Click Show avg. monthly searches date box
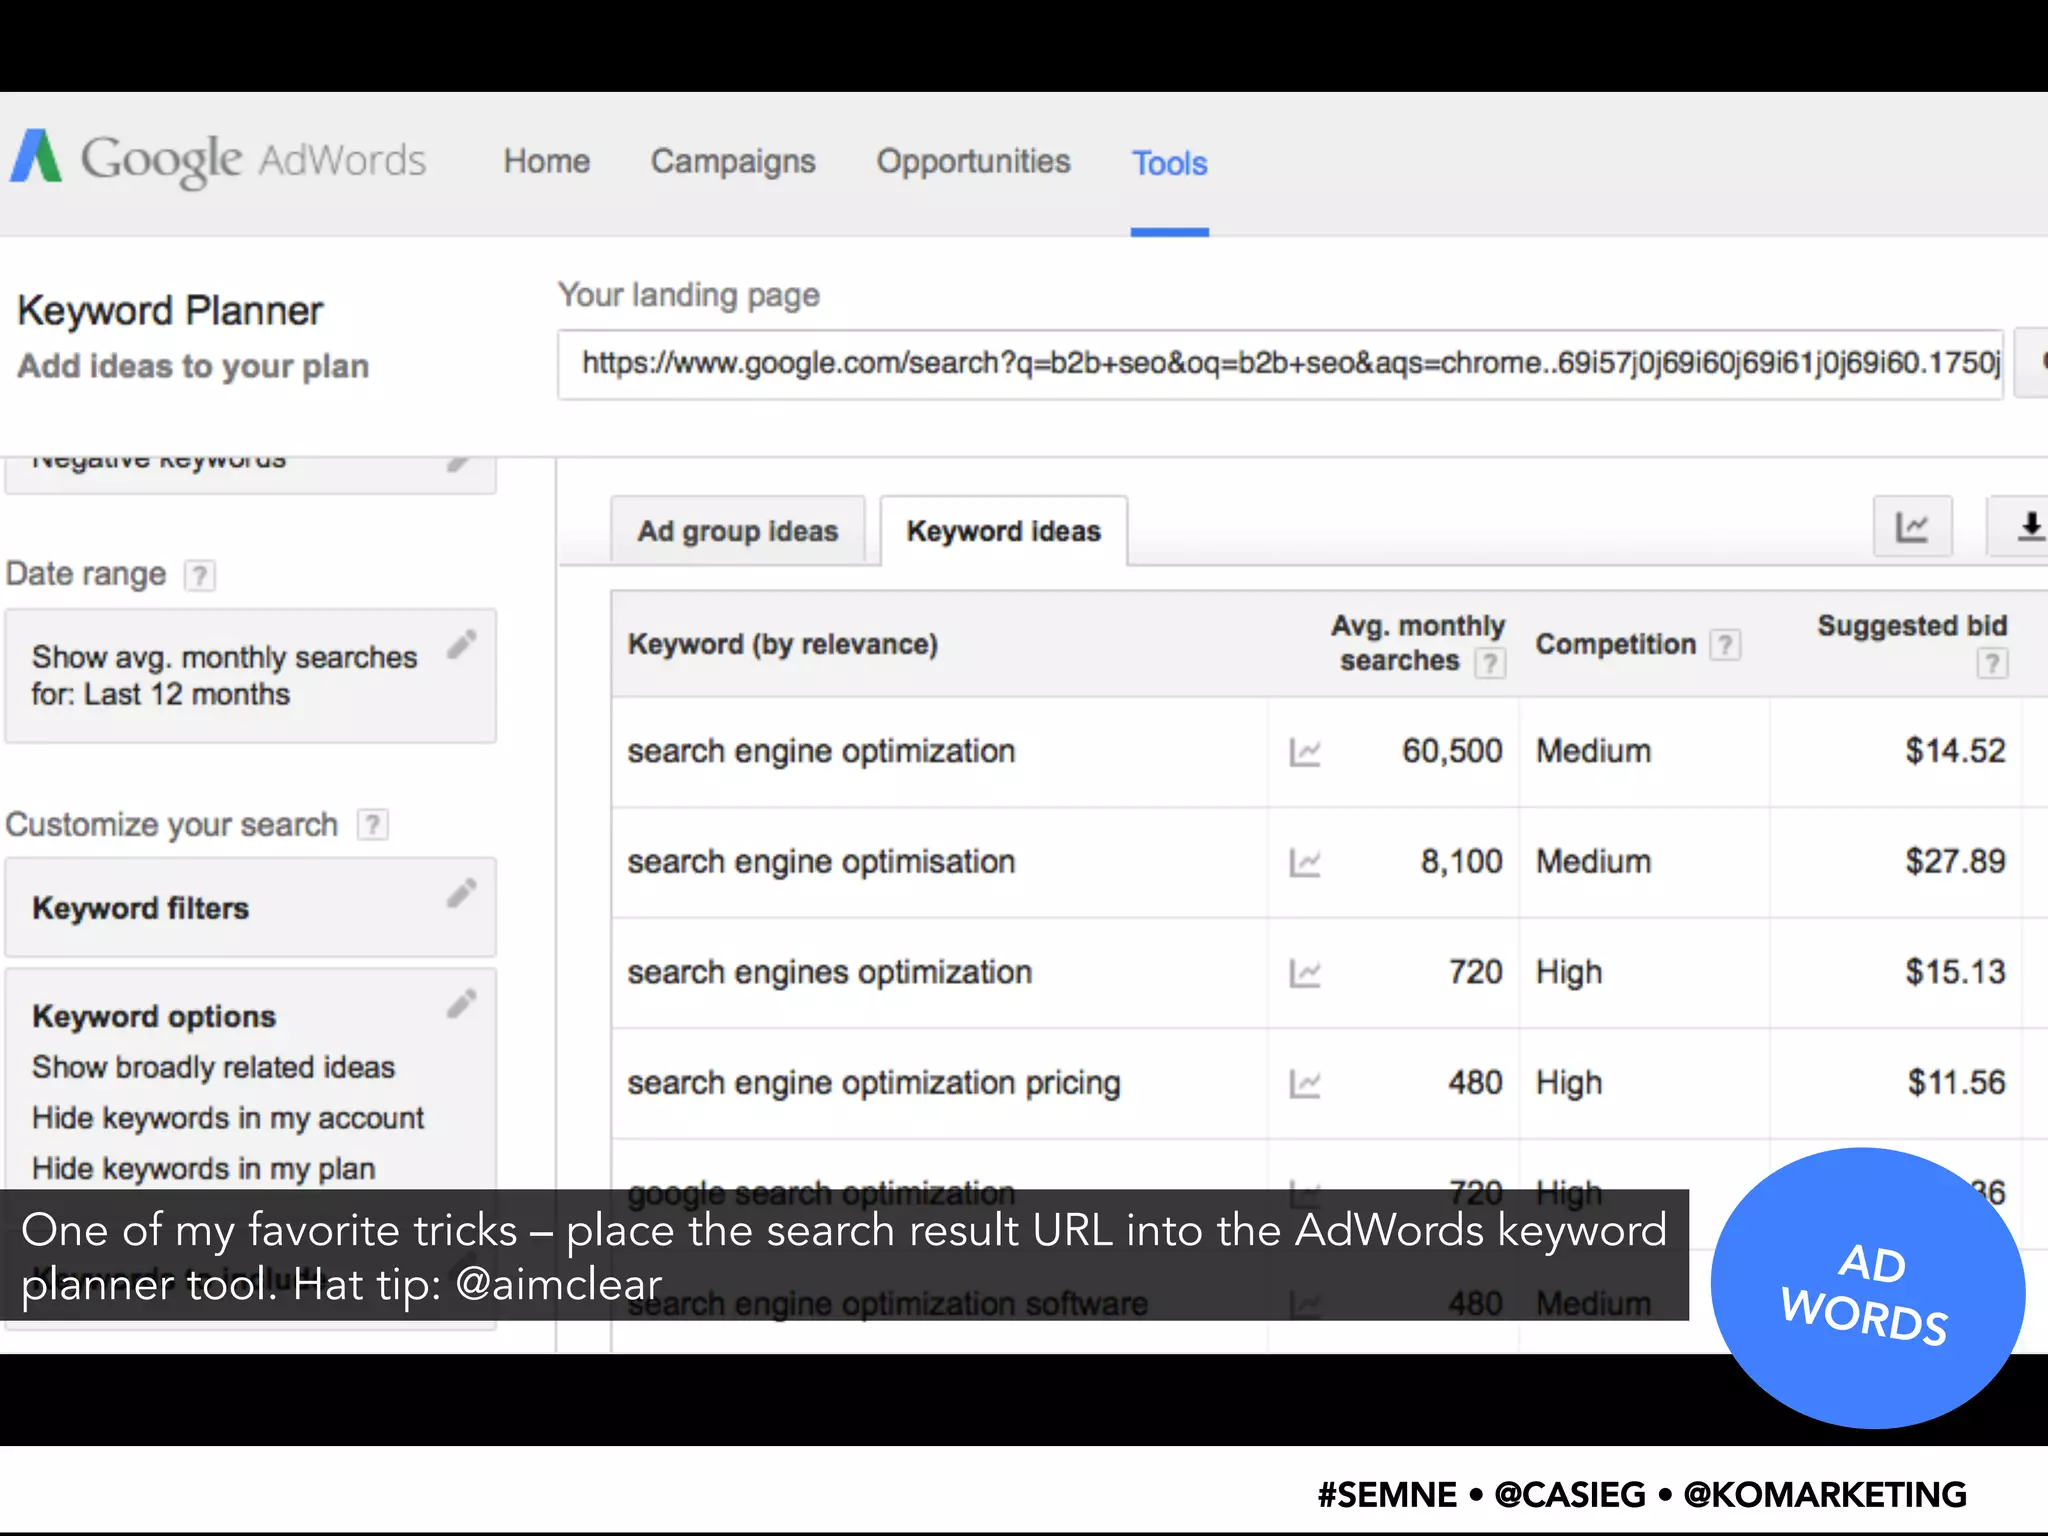This screenshot has height=1536, width=2048. point(250,676)
